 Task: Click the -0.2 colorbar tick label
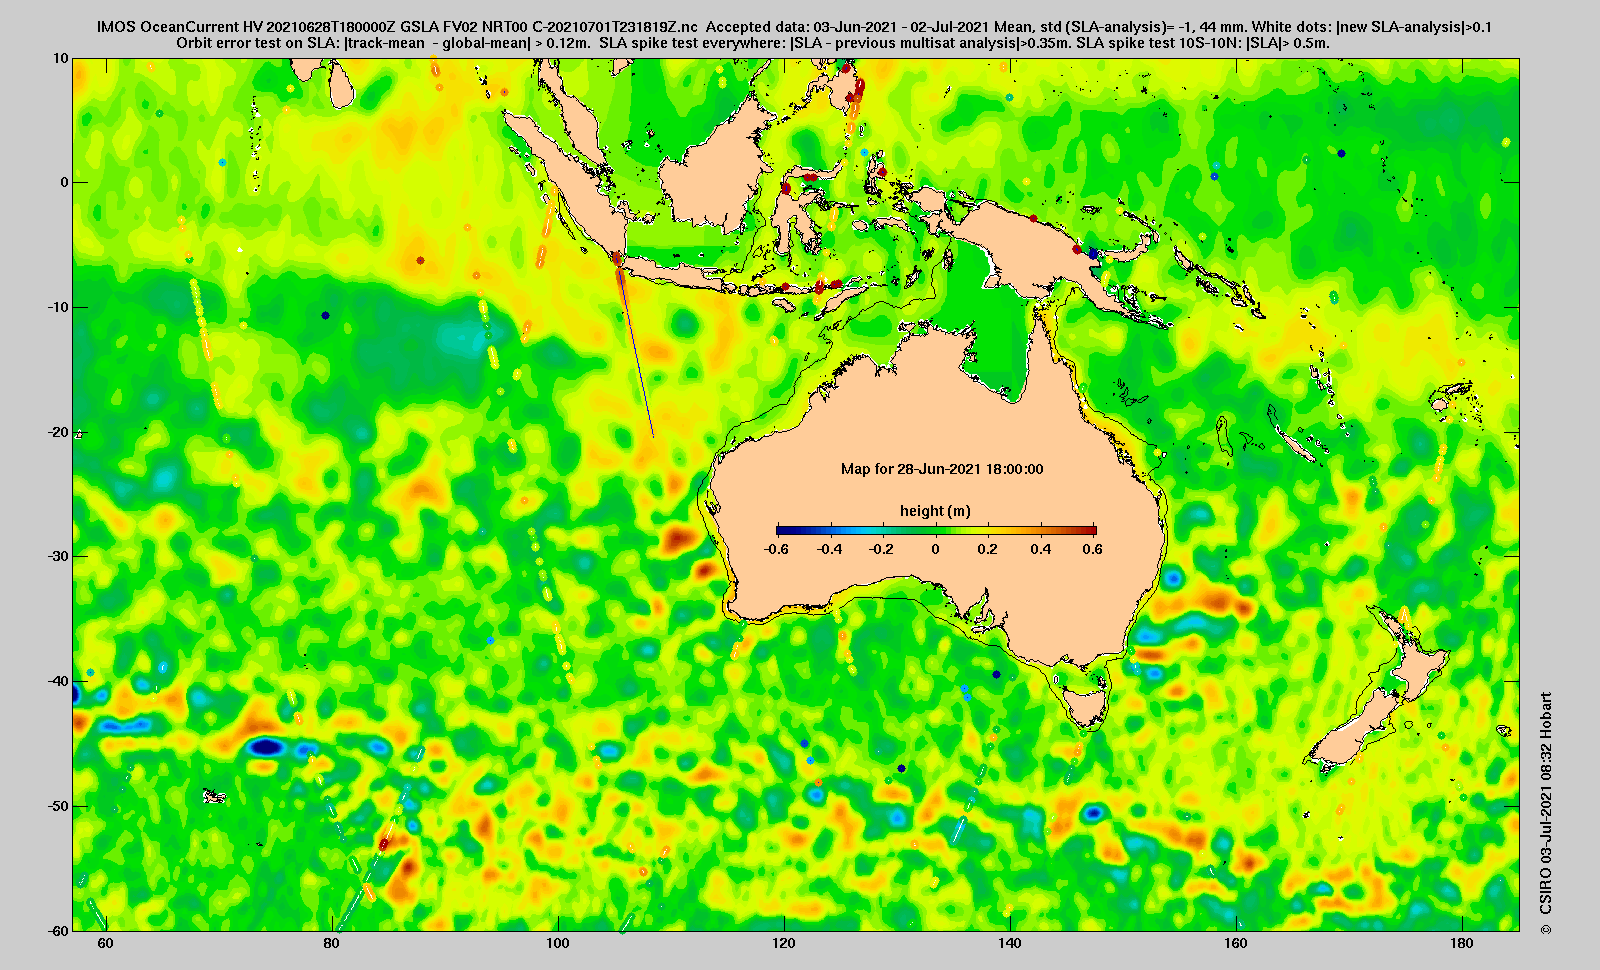pos(882,549)
